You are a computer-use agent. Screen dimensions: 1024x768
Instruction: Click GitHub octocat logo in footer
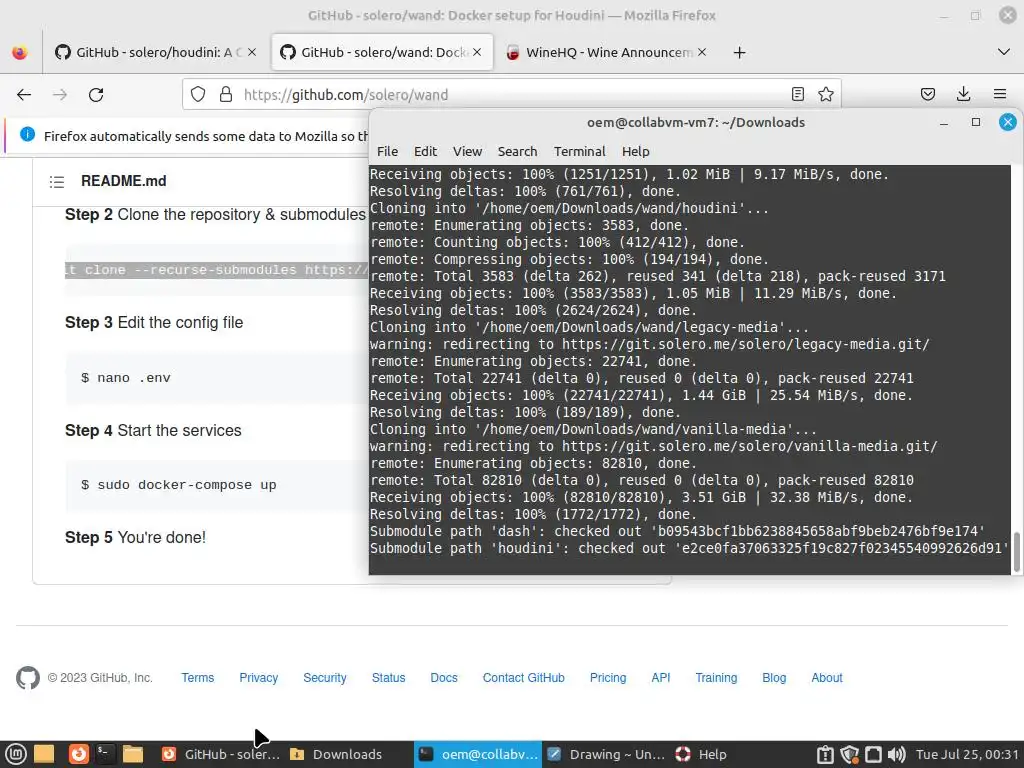[28, 678]
